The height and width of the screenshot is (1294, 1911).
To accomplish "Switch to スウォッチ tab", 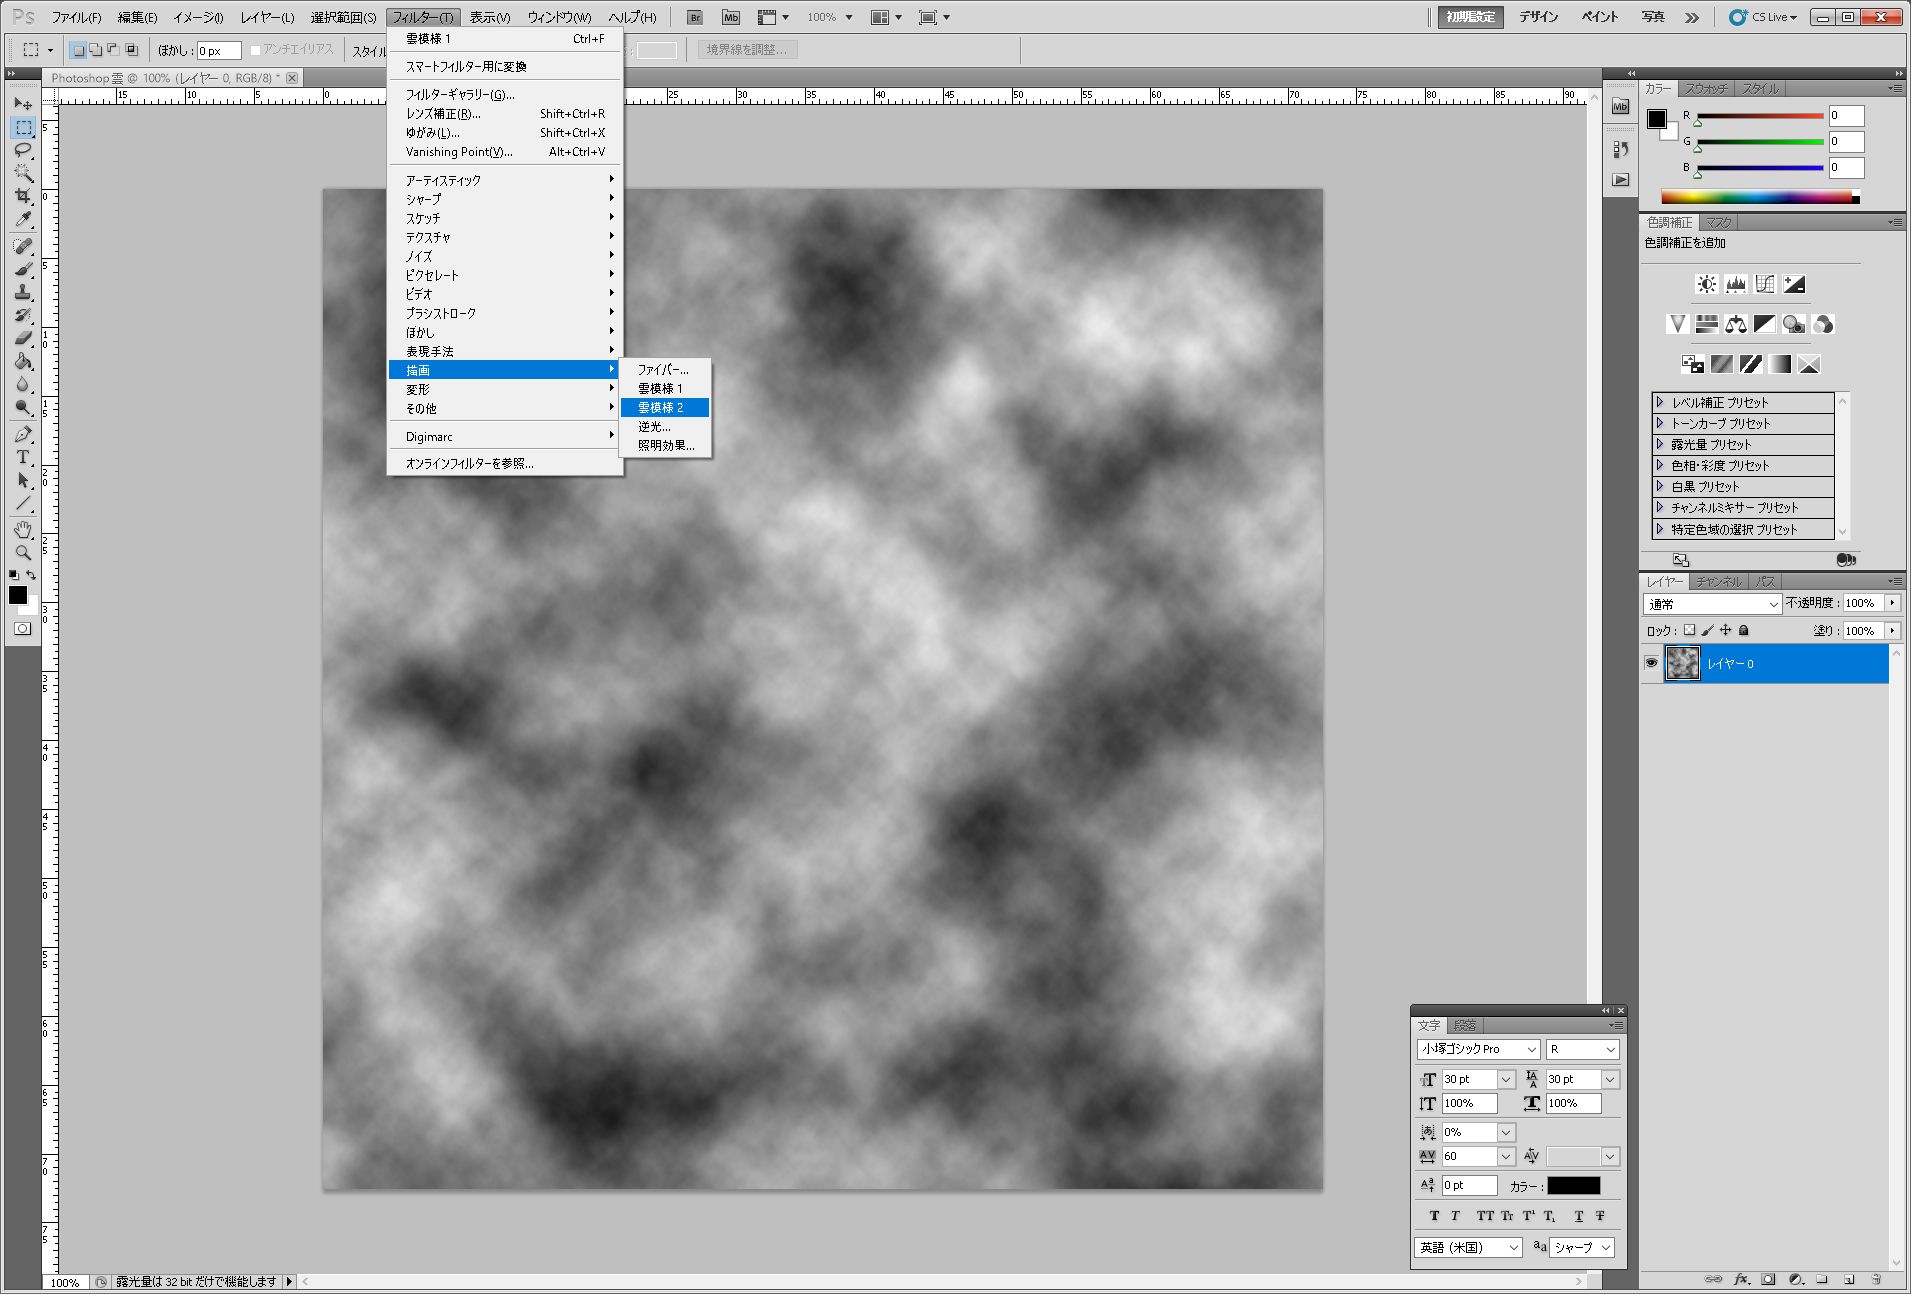I will pyautogui.click(x=1706, y=88).
